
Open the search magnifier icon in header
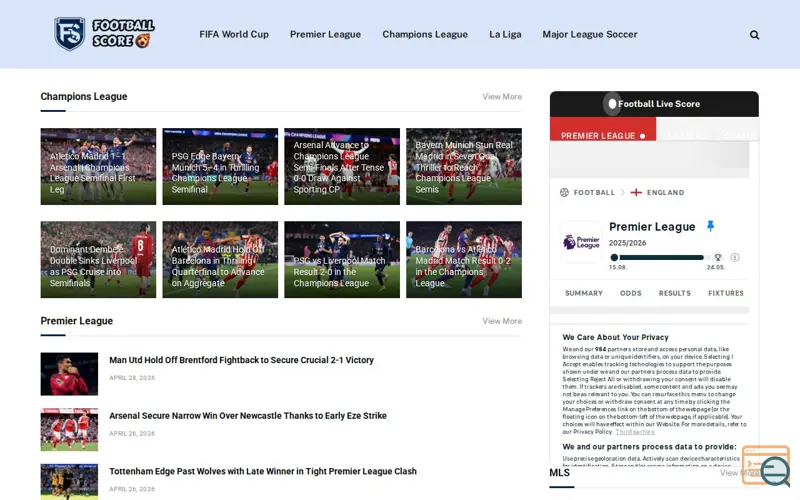[754, 35]
